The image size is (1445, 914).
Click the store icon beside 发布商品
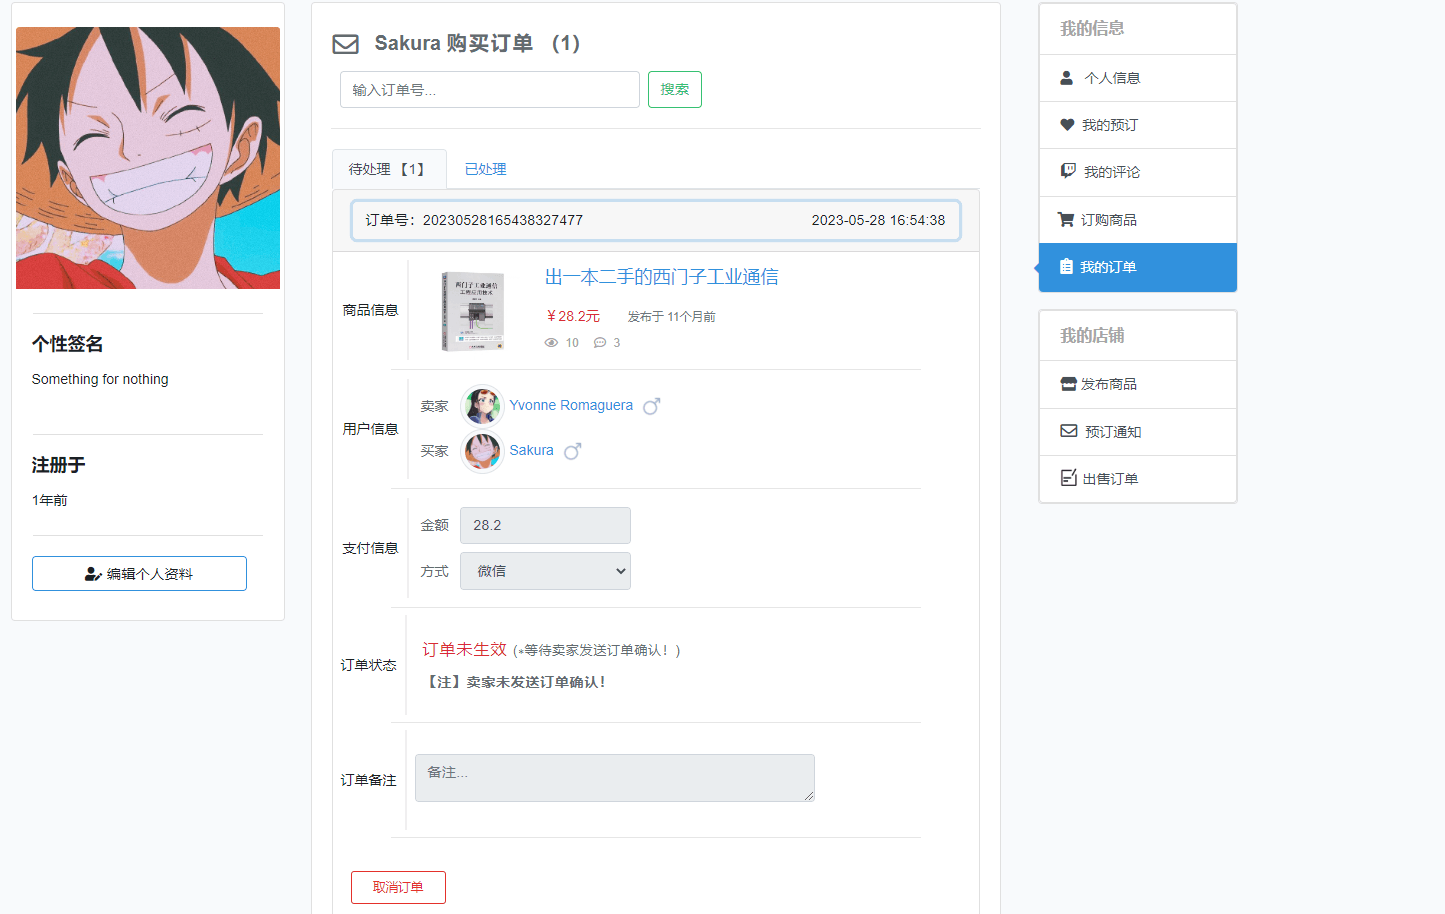point(1068,384)
